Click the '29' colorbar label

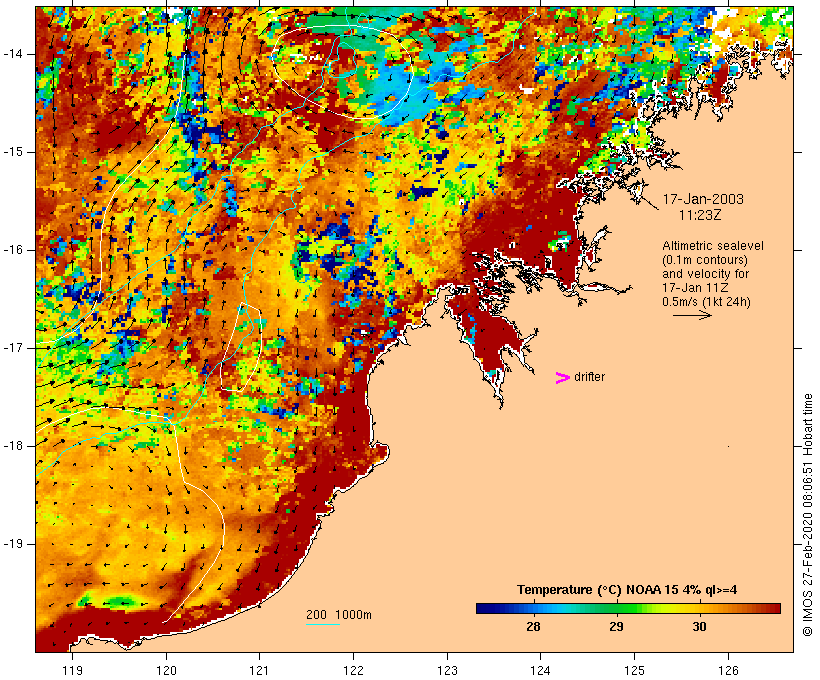click(616, 626)
